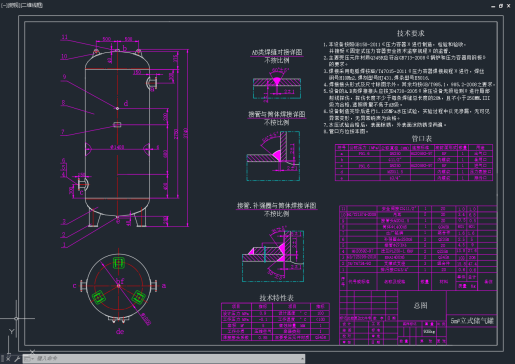Select part number 8 leader label
Screen dimensions: 515x364
point(63,102)
